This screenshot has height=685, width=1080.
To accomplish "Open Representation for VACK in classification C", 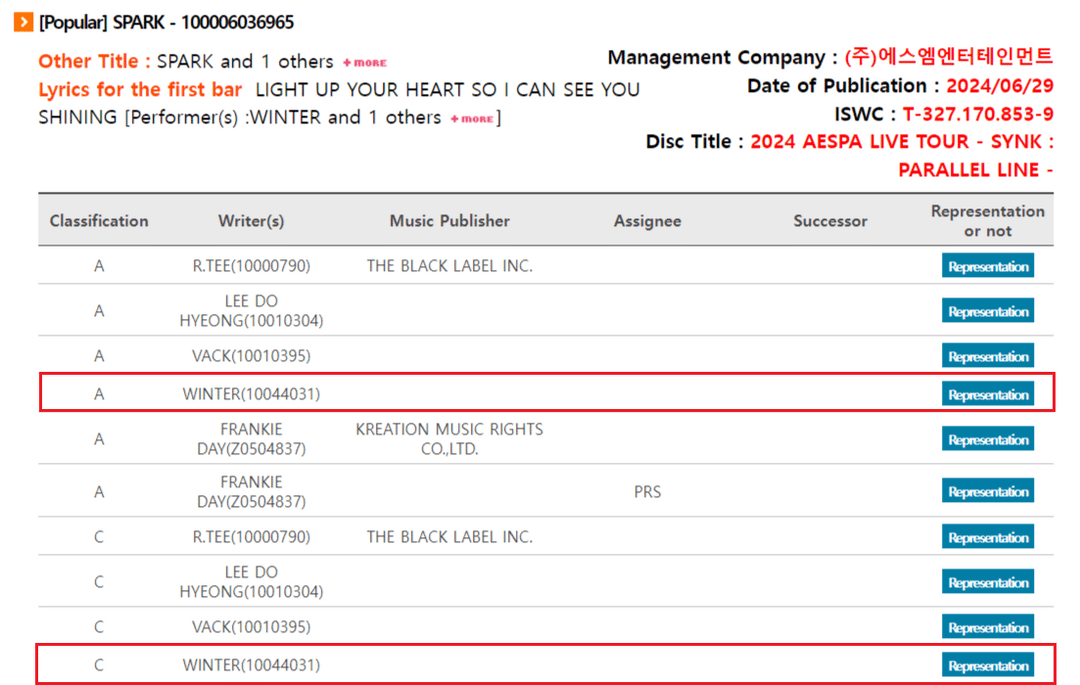I will pyautogui.click(x=987, y=627).
